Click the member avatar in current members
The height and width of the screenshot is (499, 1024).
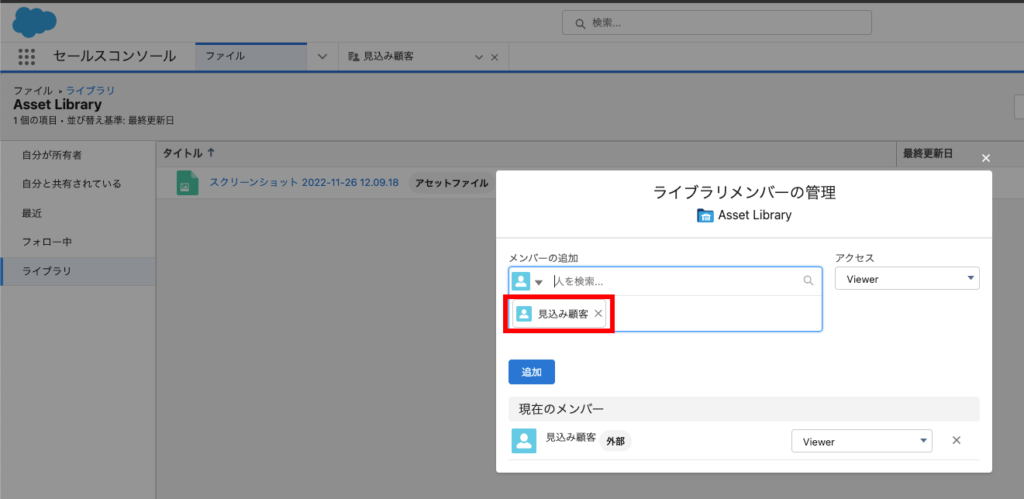(x=523, y=441)
